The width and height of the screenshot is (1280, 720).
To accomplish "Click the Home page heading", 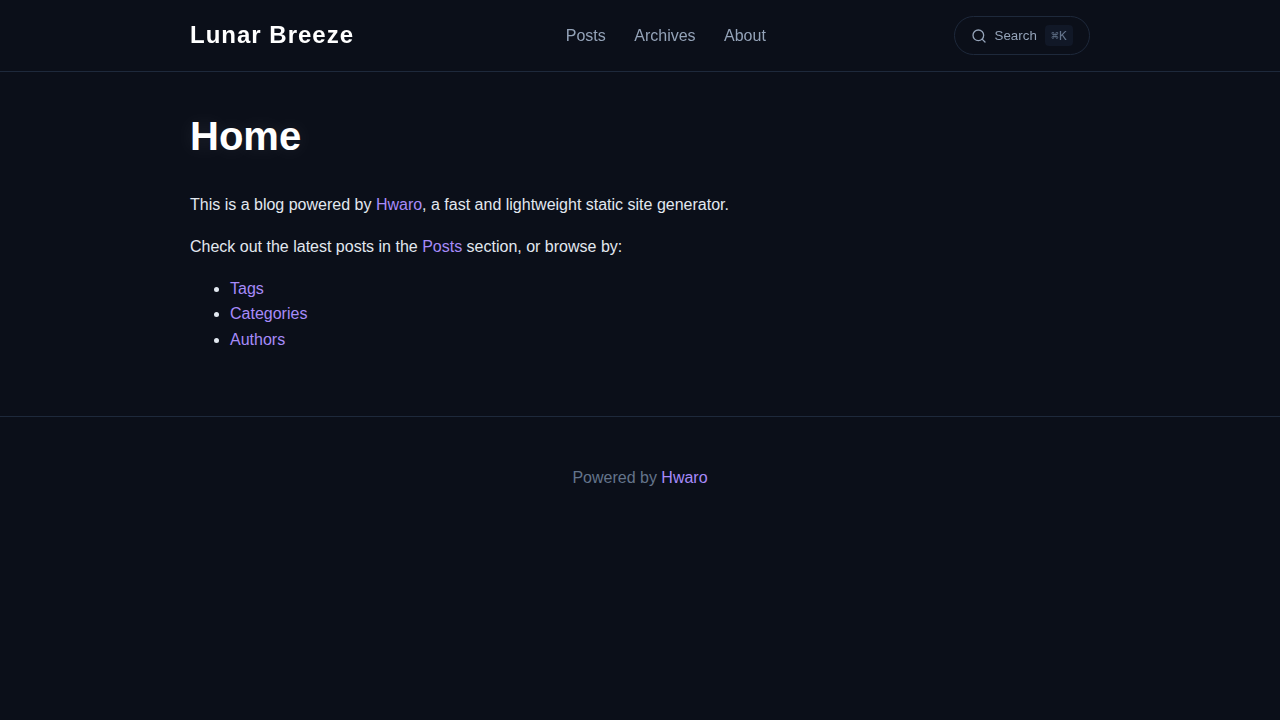I will pyautogui.click(x=245, y=136).
